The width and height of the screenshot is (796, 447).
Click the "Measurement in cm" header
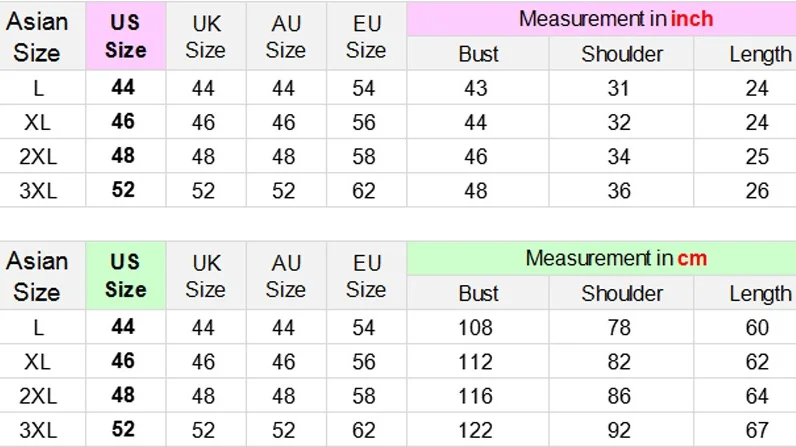point(615,258)
